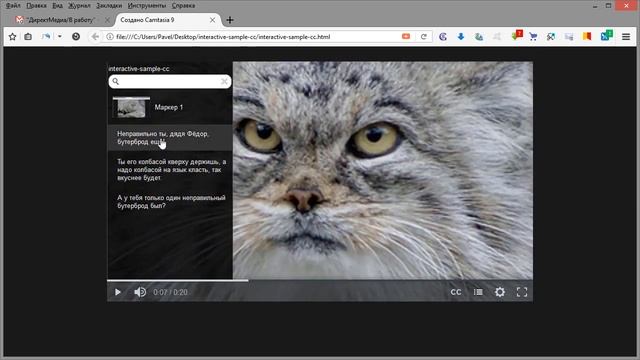640x360 pixels.
Task: Click the caption search field
Action: (170, 81)
